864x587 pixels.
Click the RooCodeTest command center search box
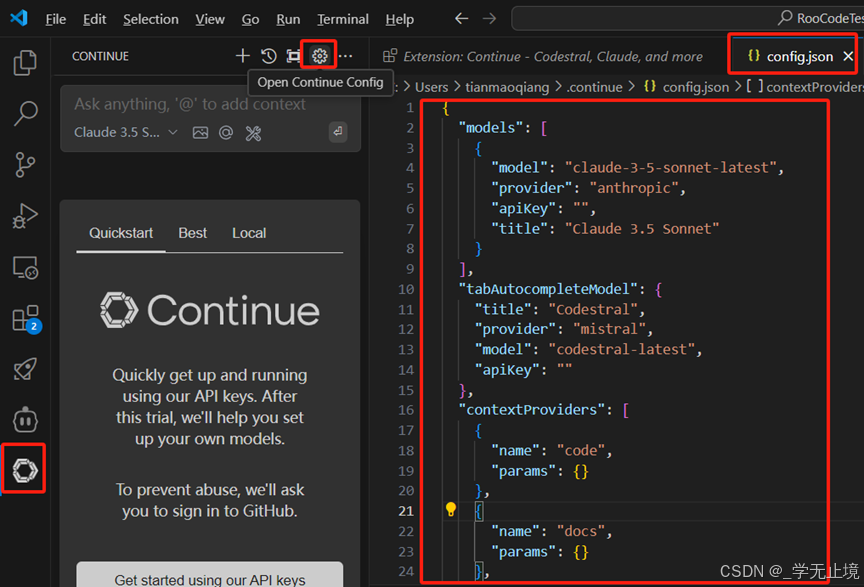(689, 19)
